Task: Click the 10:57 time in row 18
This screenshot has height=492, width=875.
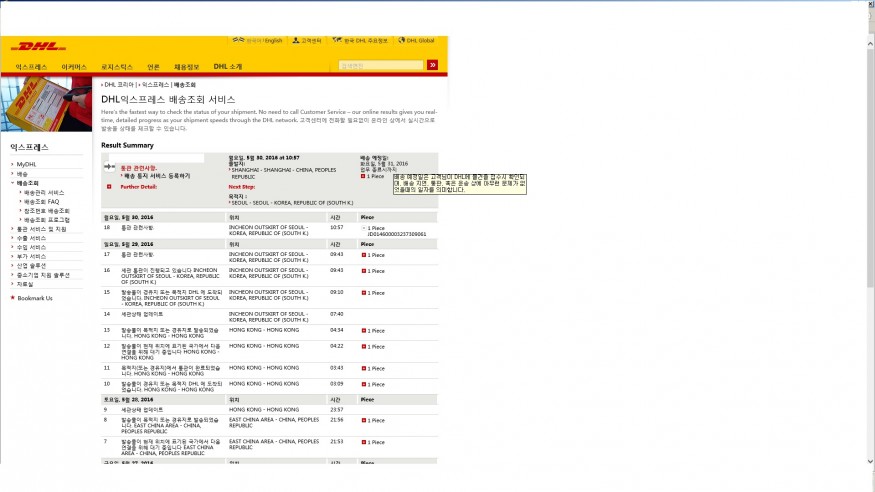Action: click(x=336, y=228)
